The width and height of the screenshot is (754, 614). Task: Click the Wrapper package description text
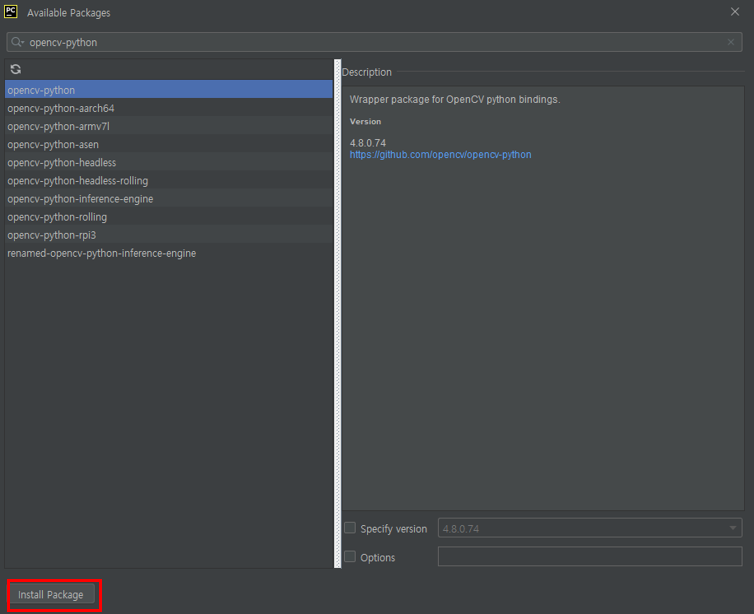pos(455,100)
